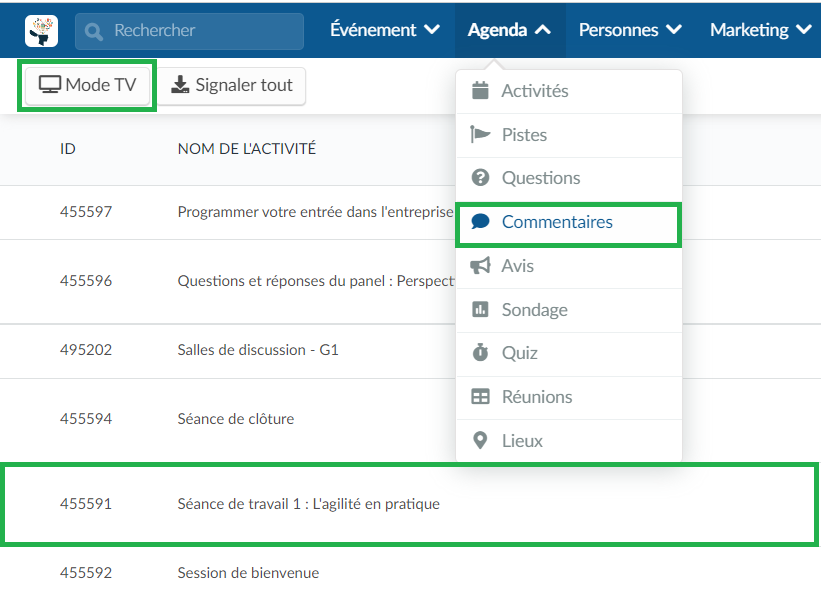Click the Signaler tout button
821x590 pixels.
[x=231, y=85]
